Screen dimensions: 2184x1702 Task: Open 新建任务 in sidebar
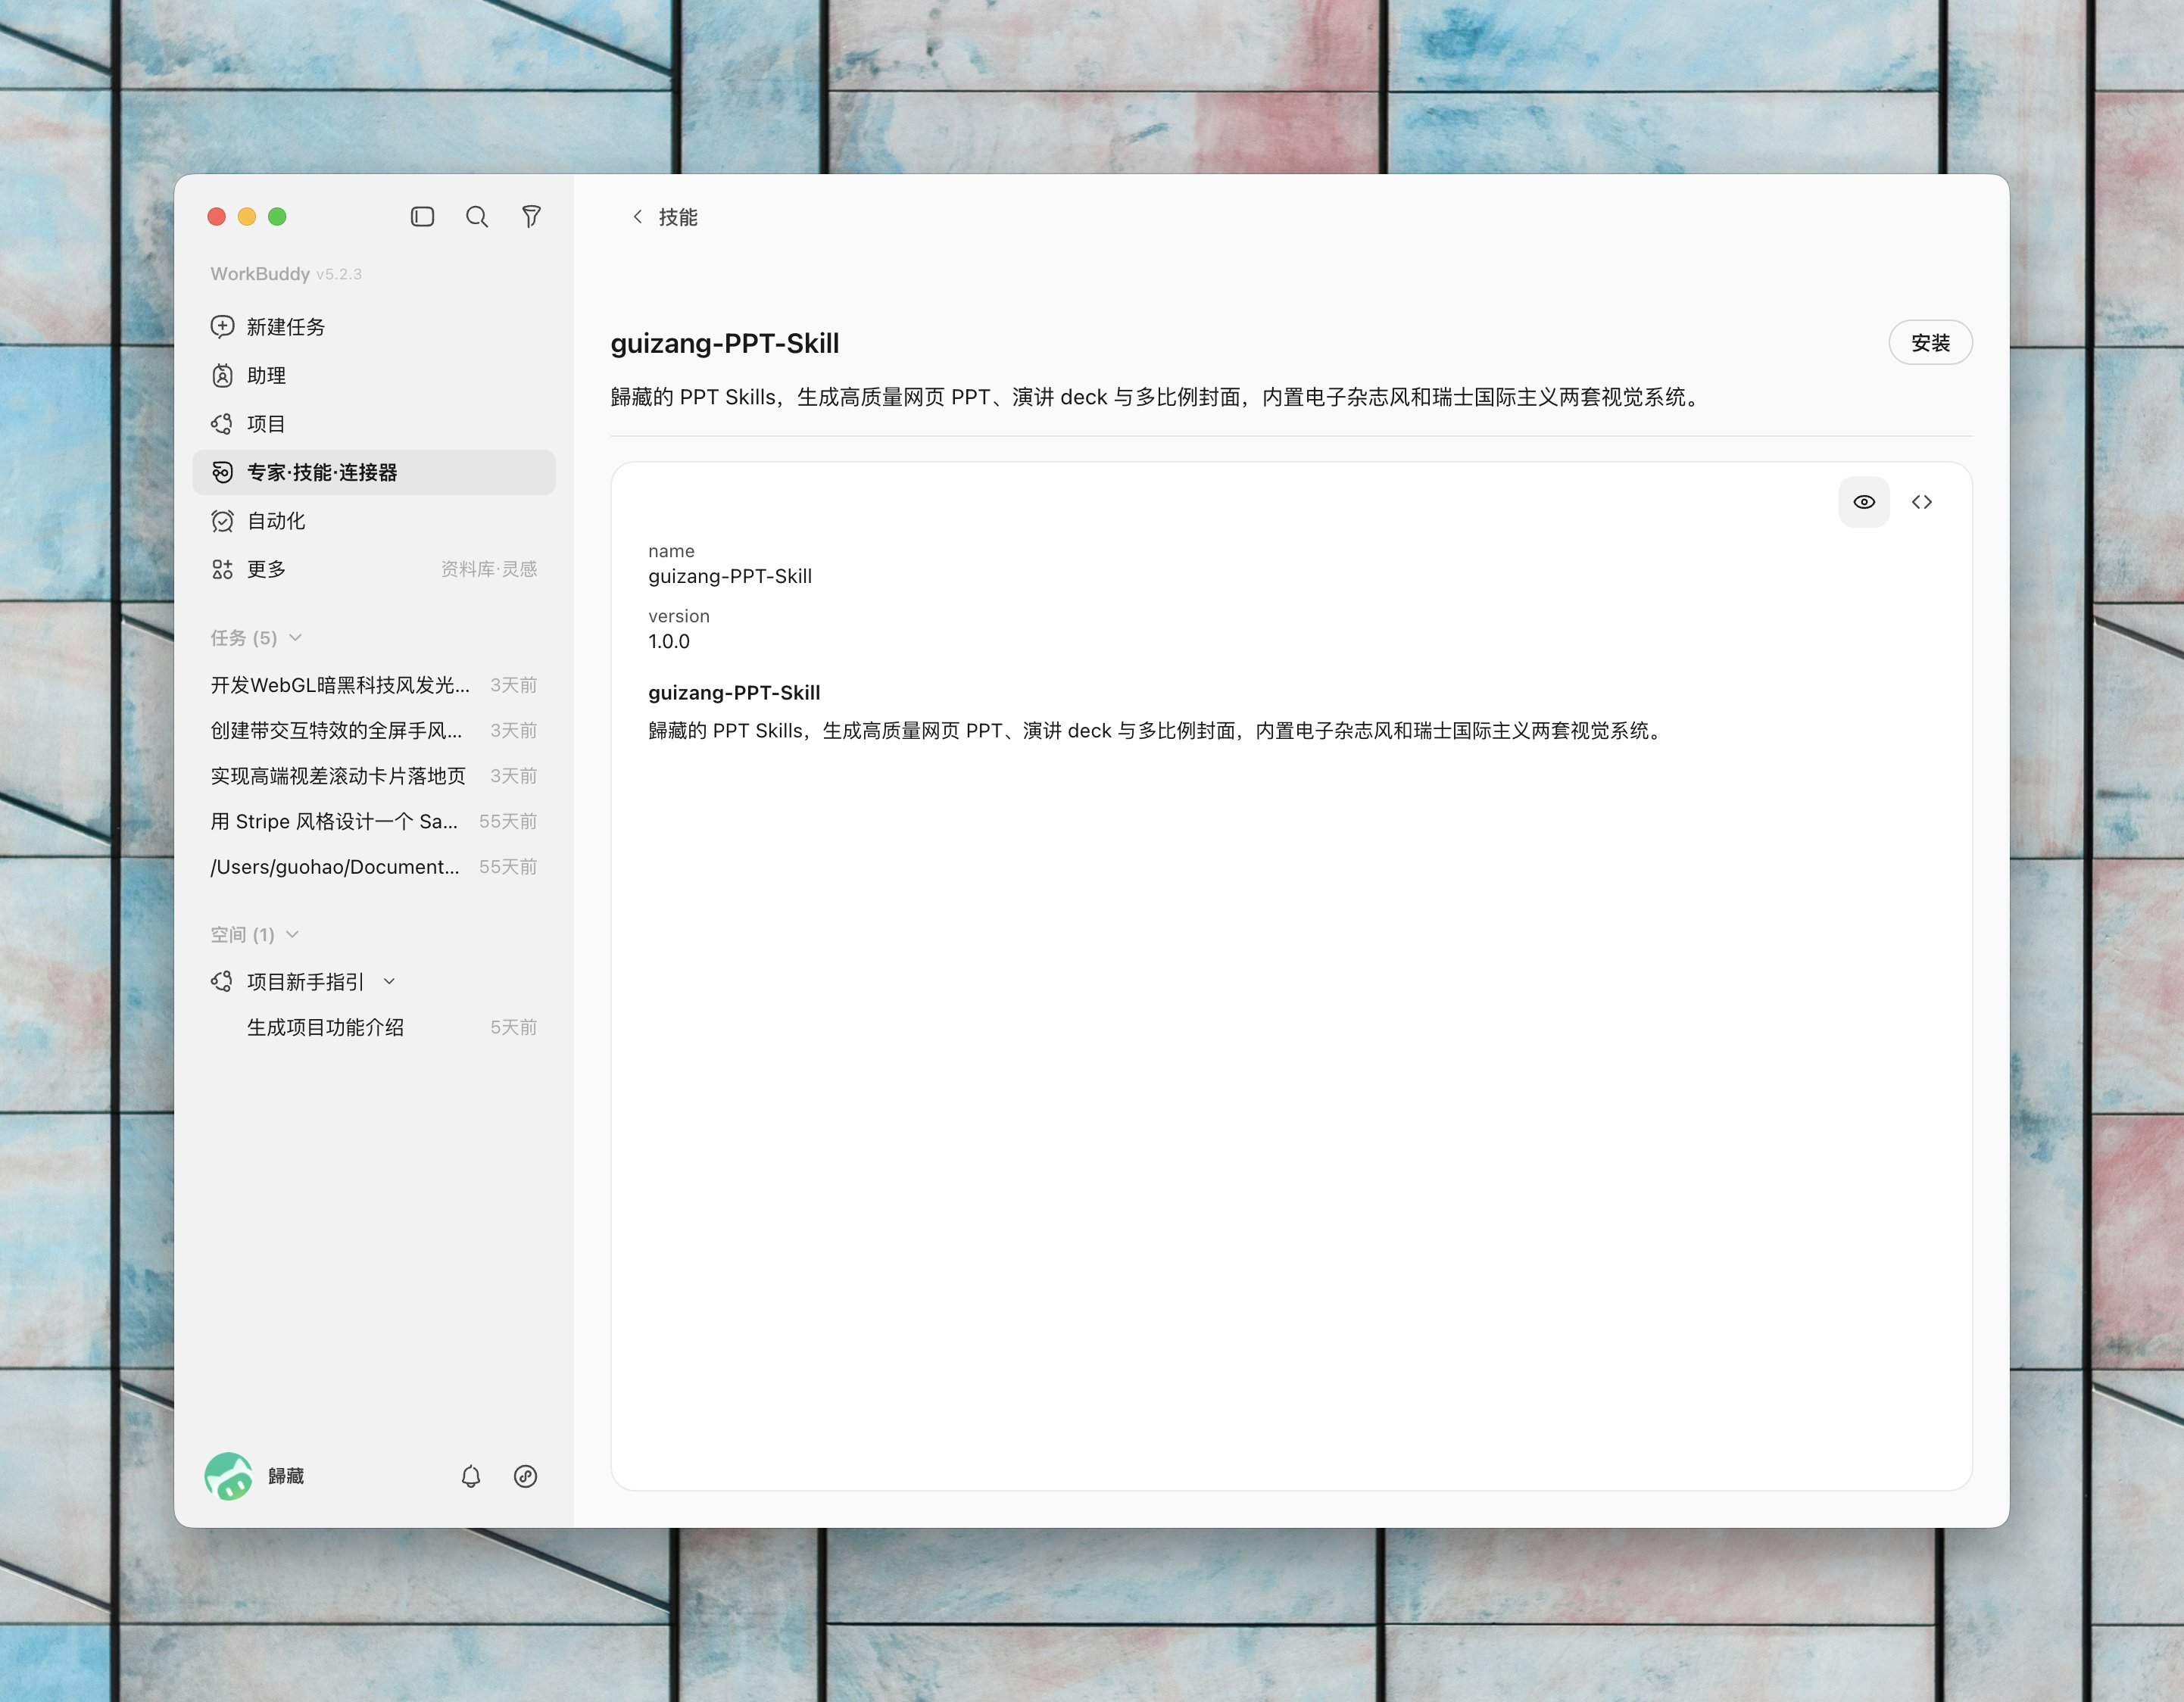pyautogui.click(x=373, y=327)
